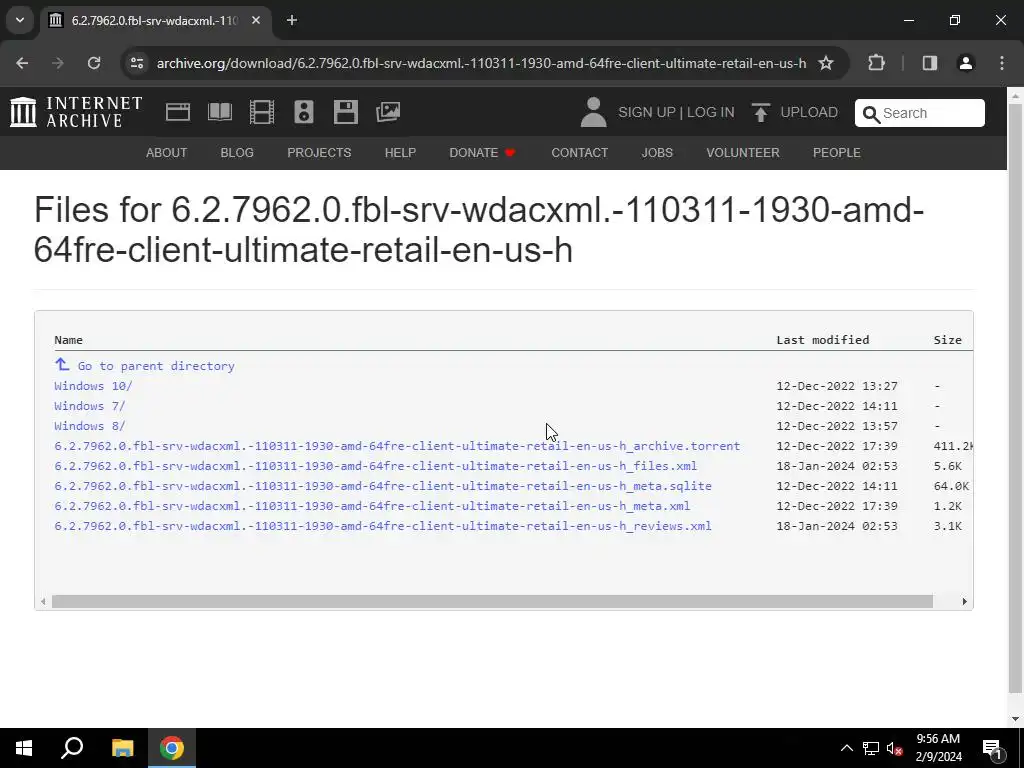Click the UPLOAD link text
Viewport: 1024px width, 768px height.
[809, 112]
